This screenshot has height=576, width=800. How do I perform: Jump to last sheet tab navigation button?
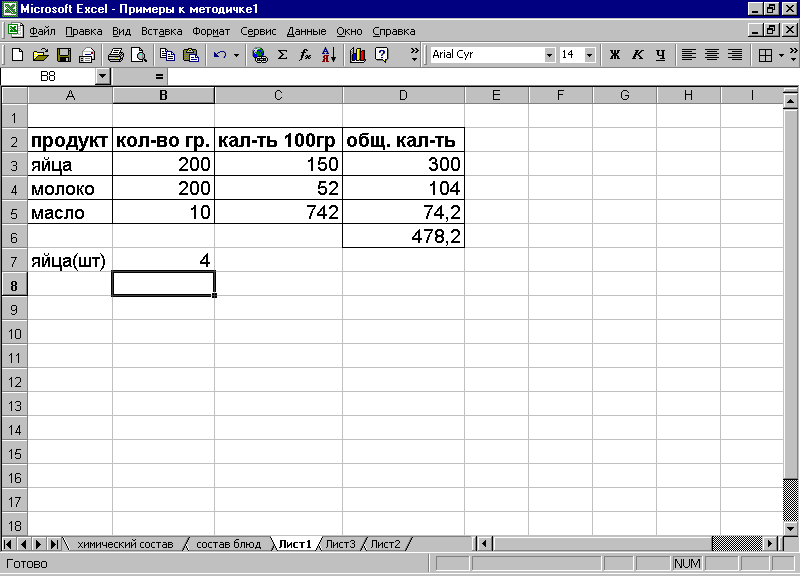point(54,544)
